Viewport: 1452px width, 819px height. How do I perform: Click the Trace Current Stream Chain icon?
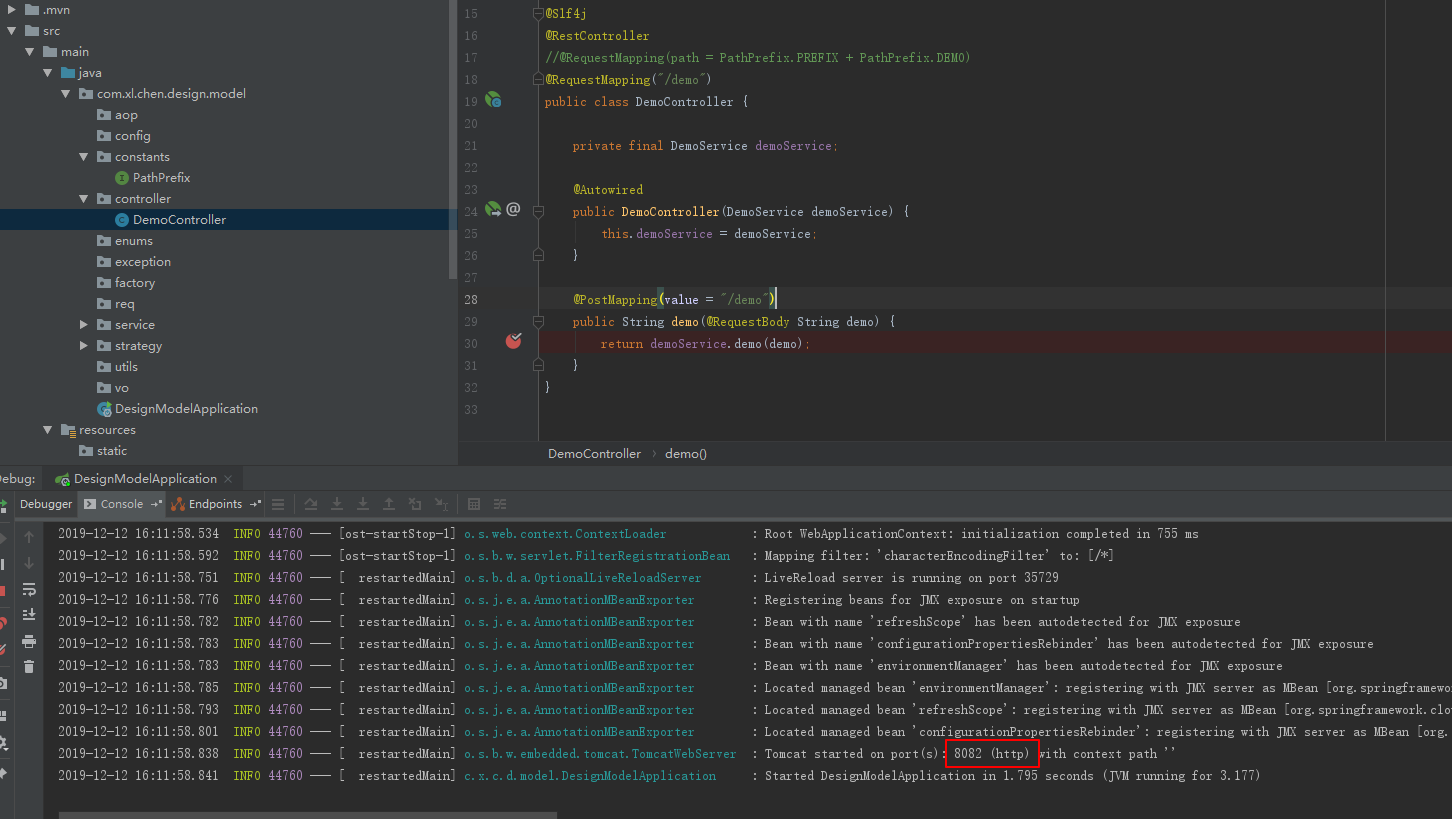(x=500, y=504)
